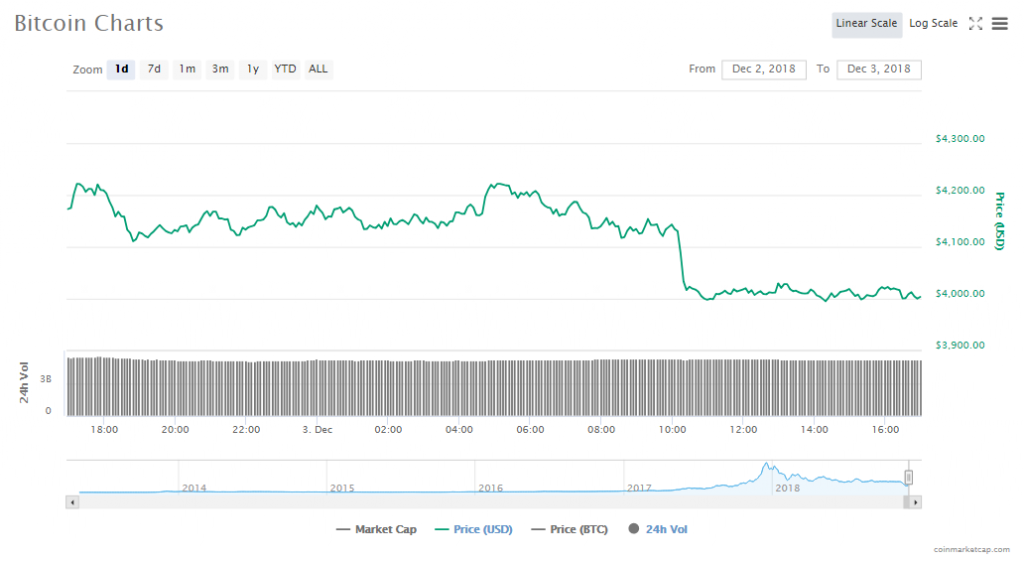Viewport: 1024px width, 561px height.
Task: Choose the 1y zoom option
Action: [x=253, y=69]
